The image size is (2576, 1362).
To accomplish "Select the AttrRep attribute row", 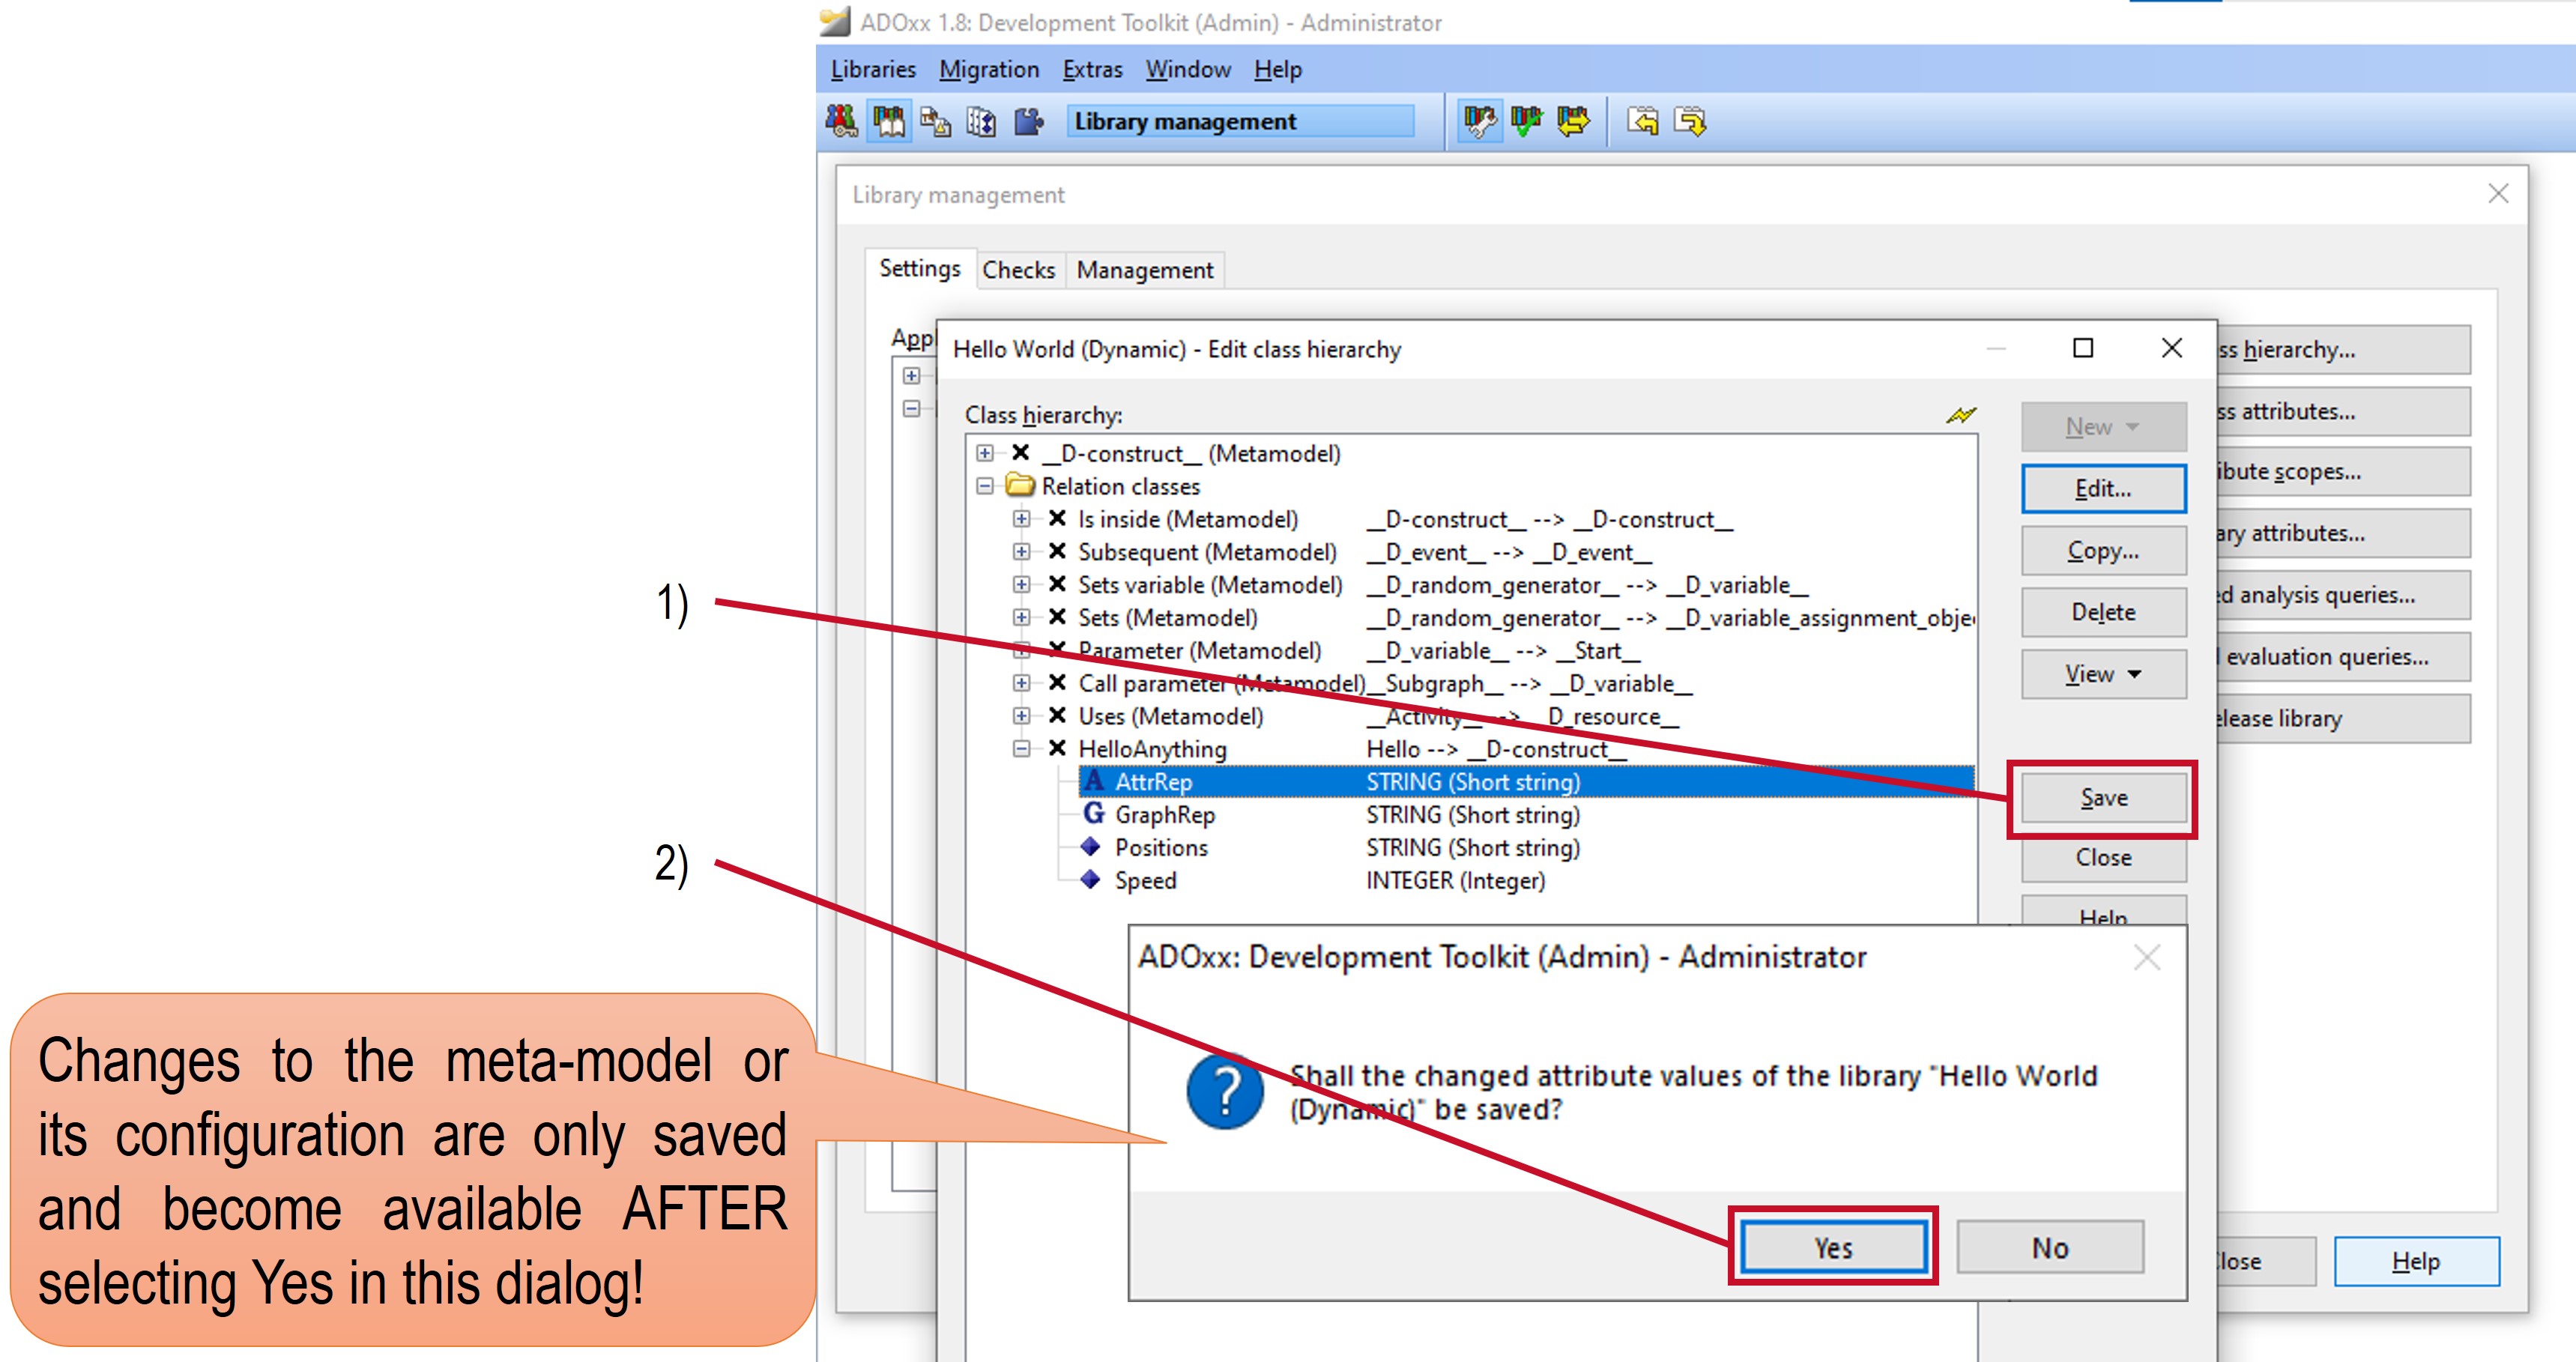I will coord(1526,781).
